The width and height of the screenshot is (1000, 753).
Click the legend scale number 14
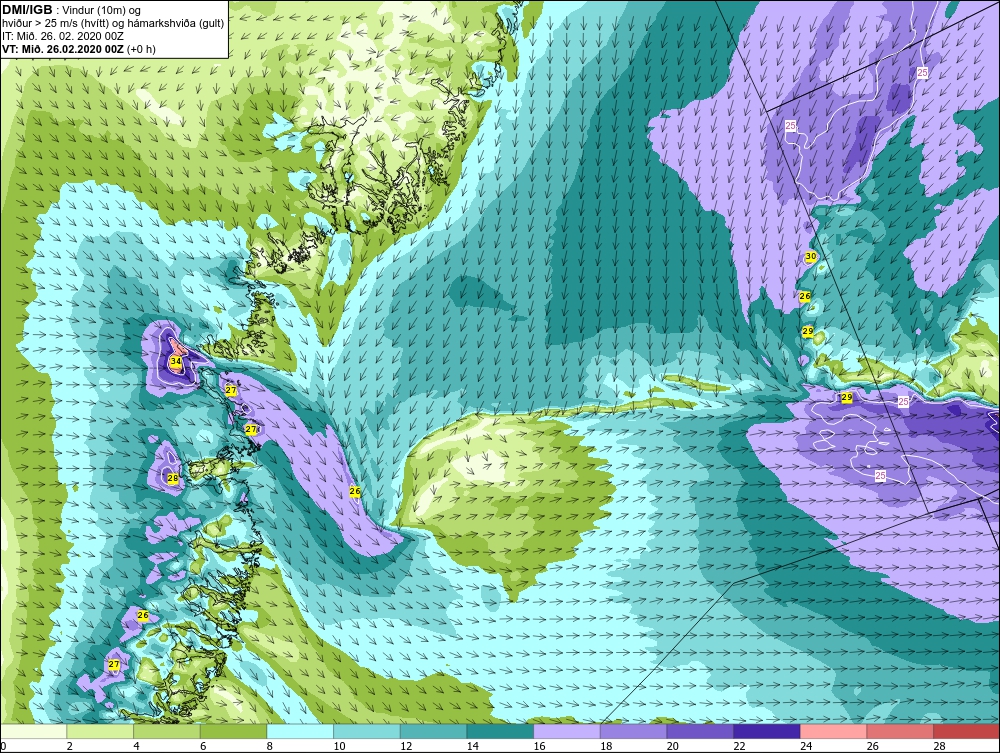pos(473,746)
